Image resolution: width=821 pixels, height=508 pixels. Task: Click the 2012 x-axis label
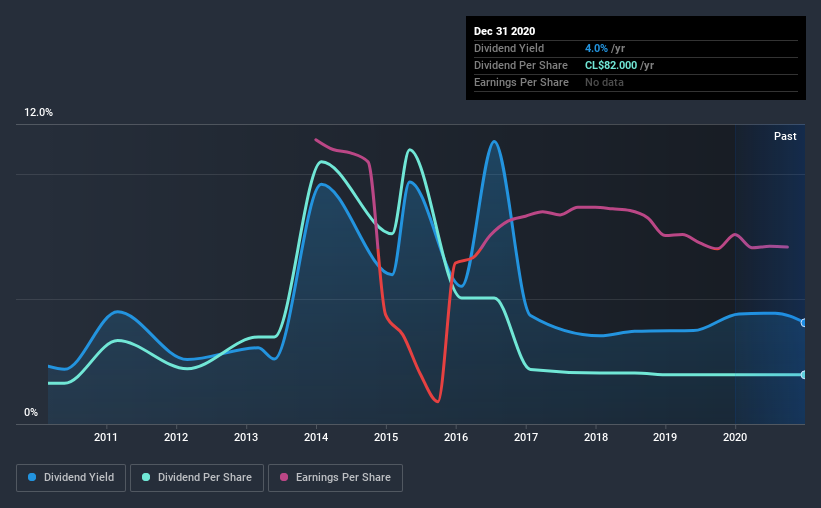176,437
